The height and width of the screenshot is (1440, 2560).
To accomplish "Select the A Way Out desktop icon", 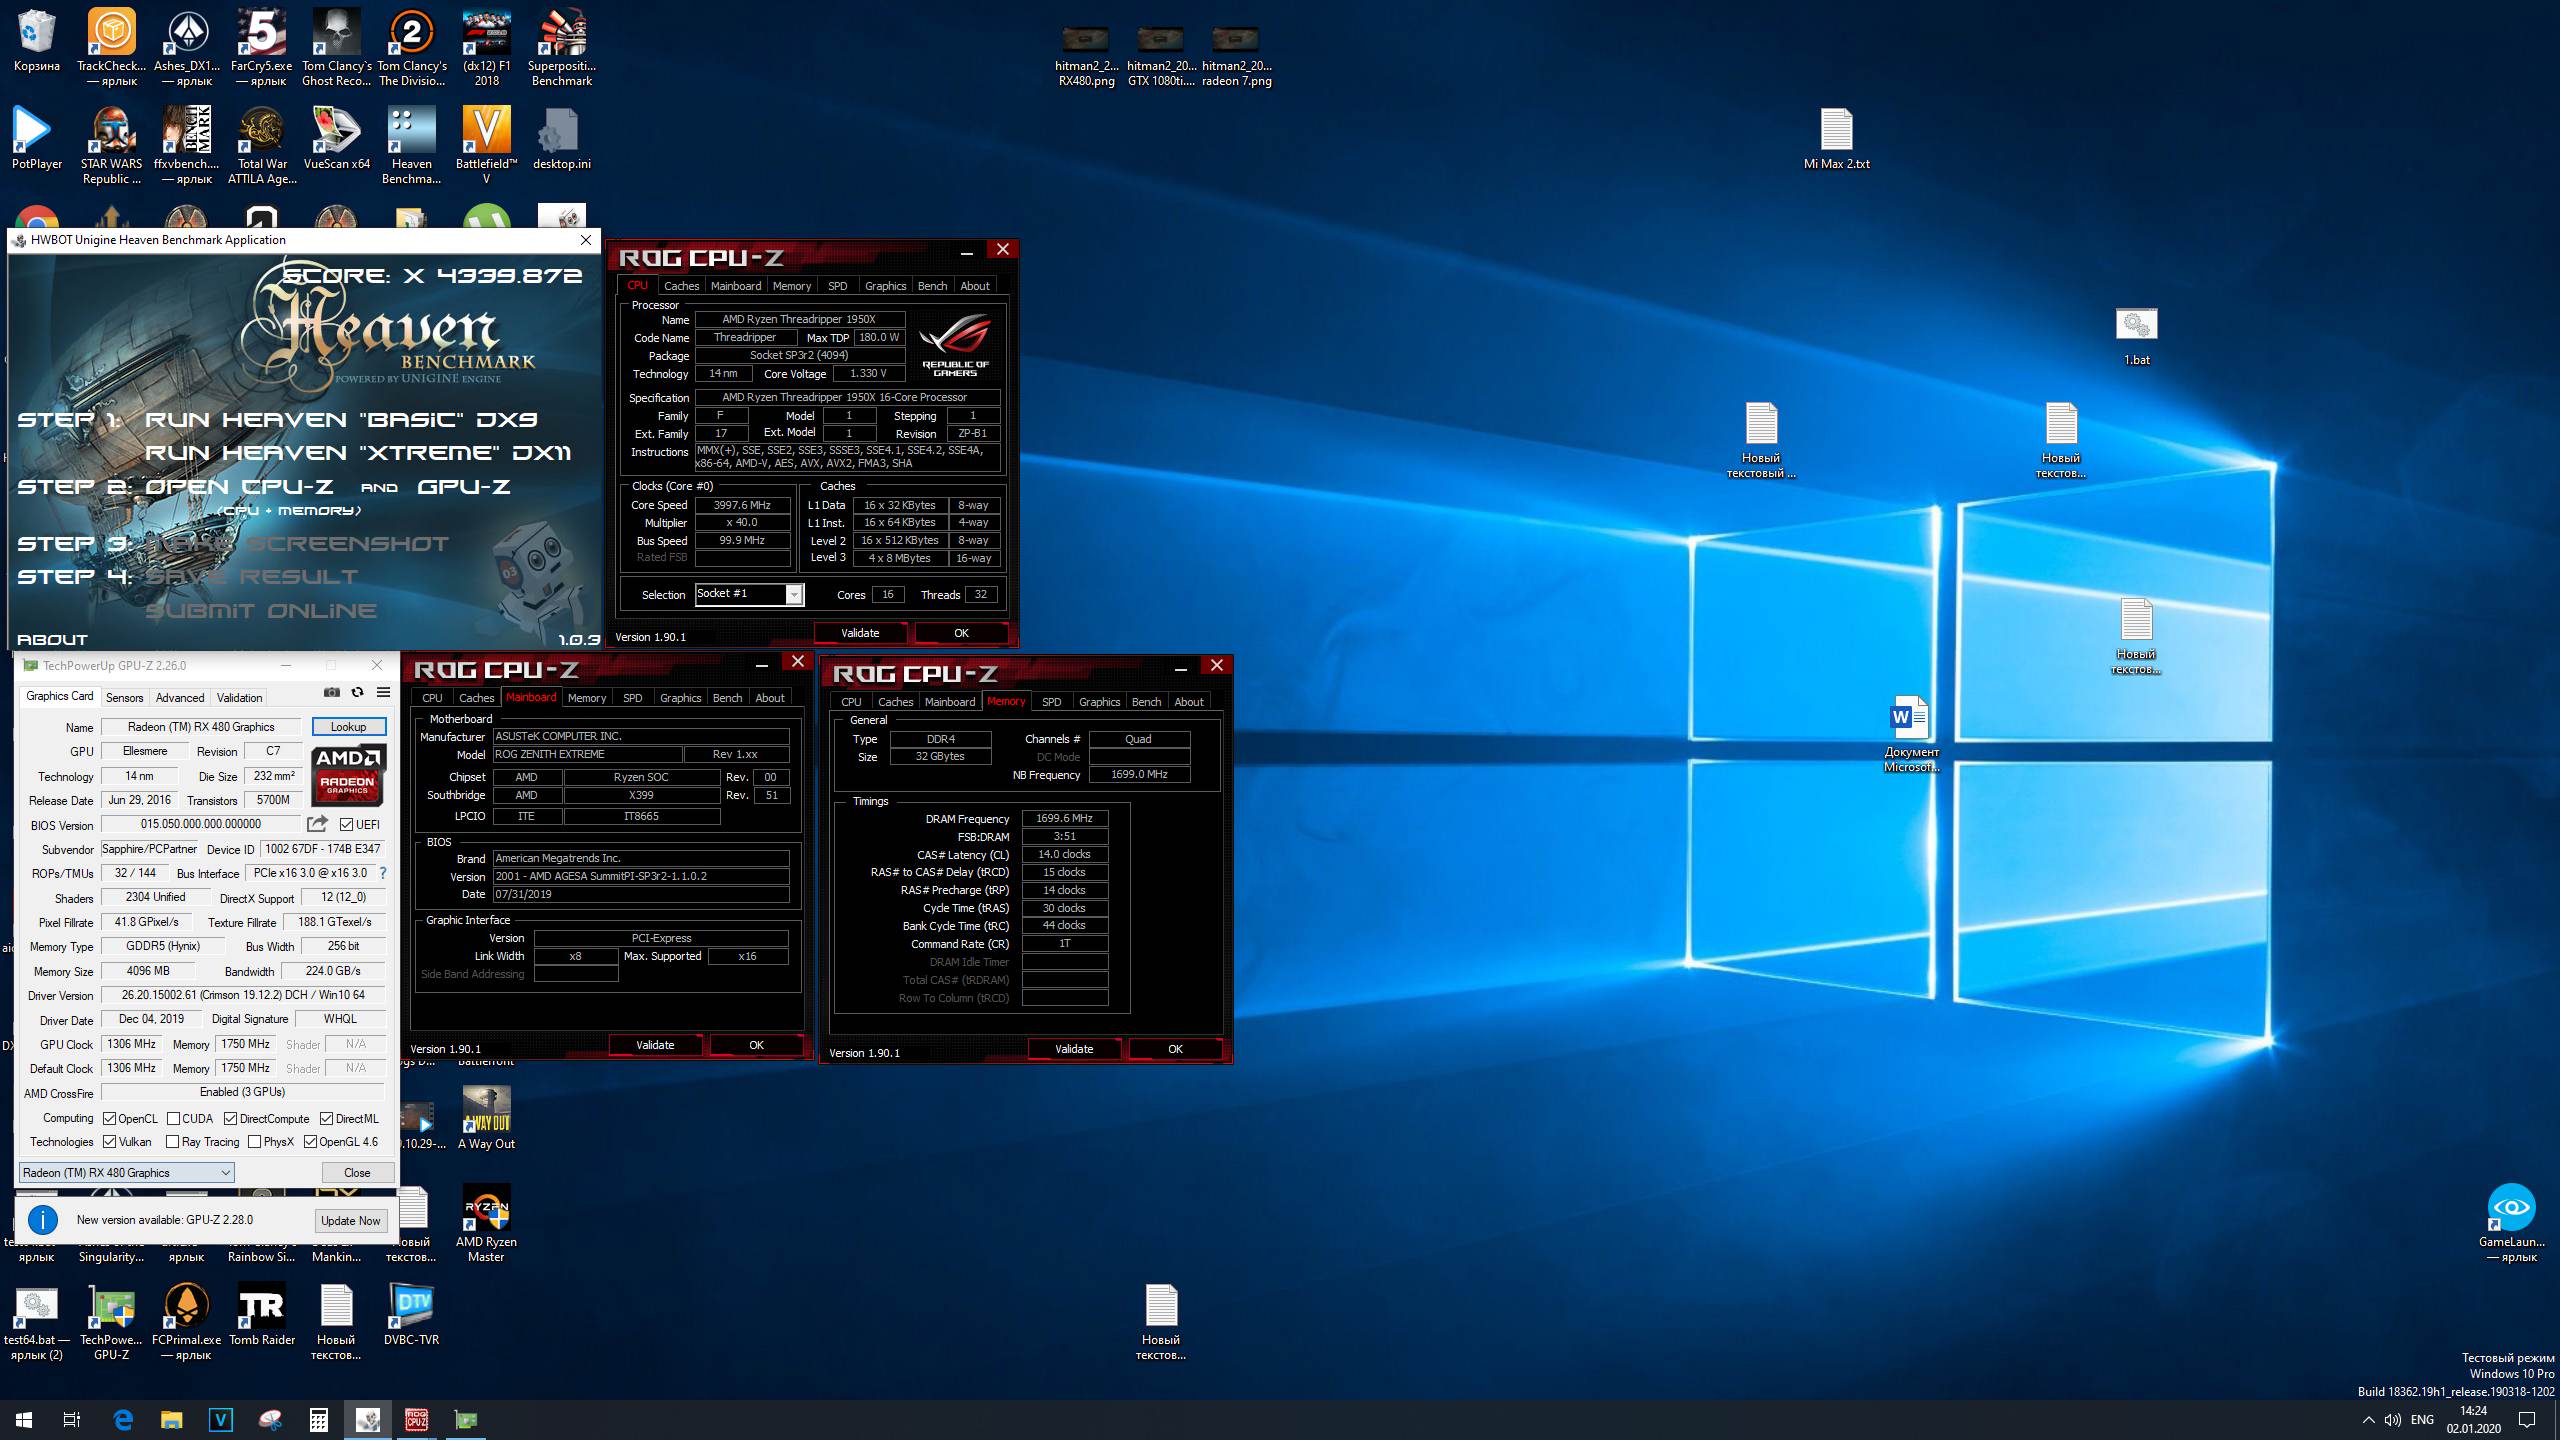I will pos(486,1118).
